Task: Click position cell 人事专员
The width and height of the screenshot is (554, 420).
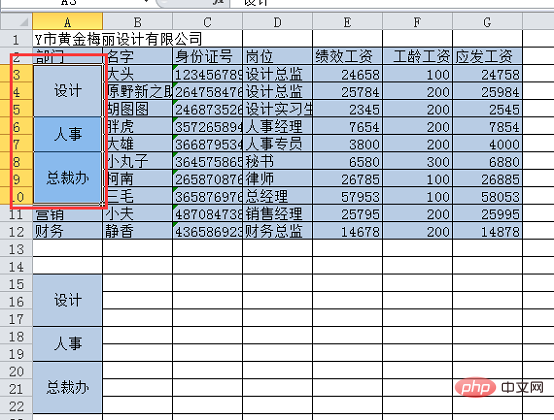Action: coord(277,144)
